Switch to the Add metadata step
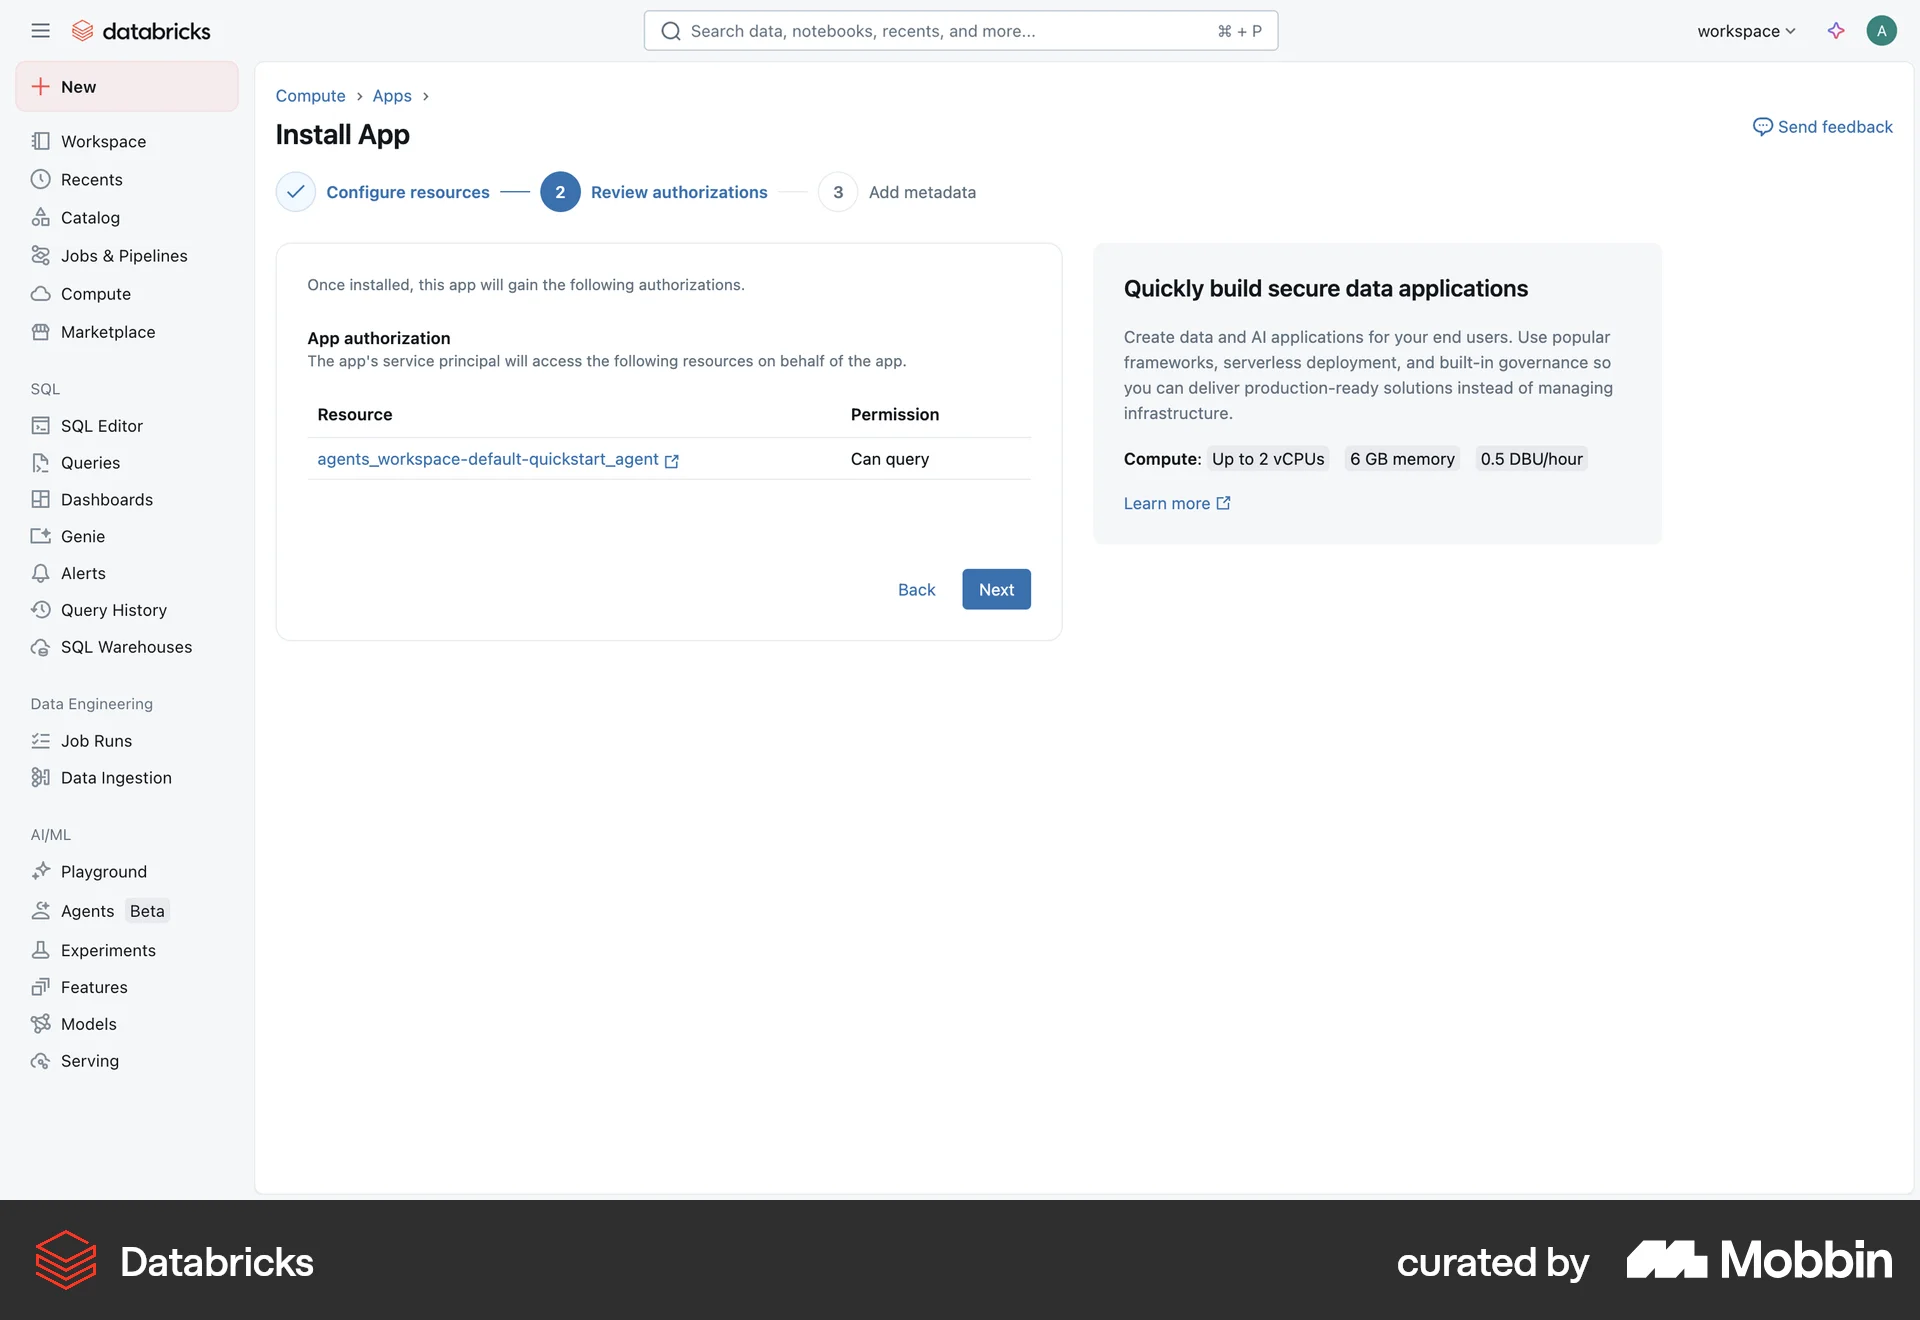The height and width of the screenshot is (1320, 1920). click(x=921, y=191)
